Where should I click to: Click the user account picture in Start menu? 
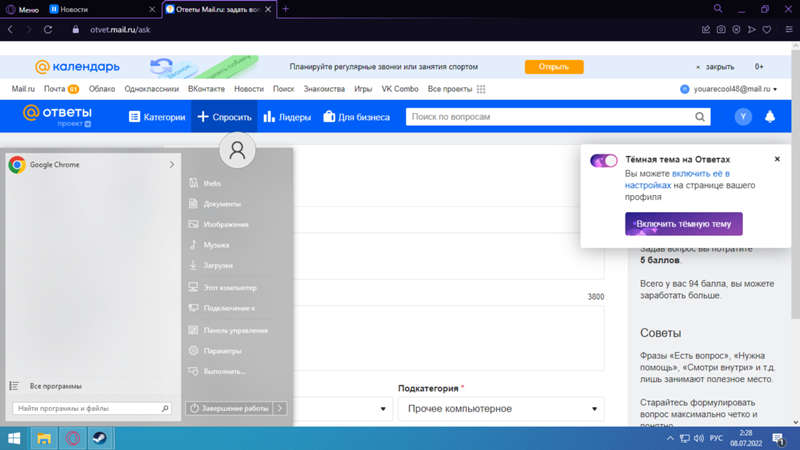237,151
